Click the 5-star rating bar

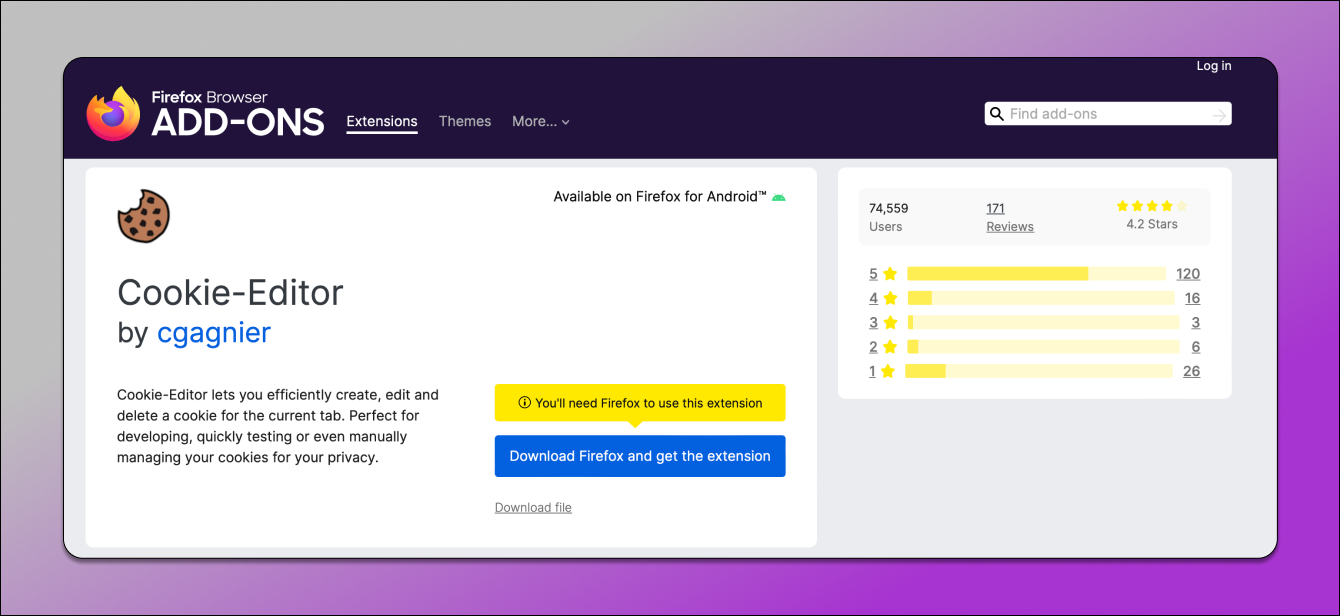(x=1036, y=274)
